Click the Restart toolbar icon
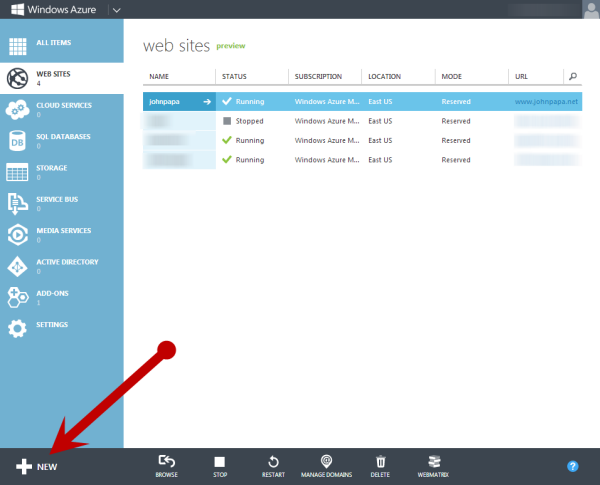This screenshot has width=600, height=485. tap(273, 462)
